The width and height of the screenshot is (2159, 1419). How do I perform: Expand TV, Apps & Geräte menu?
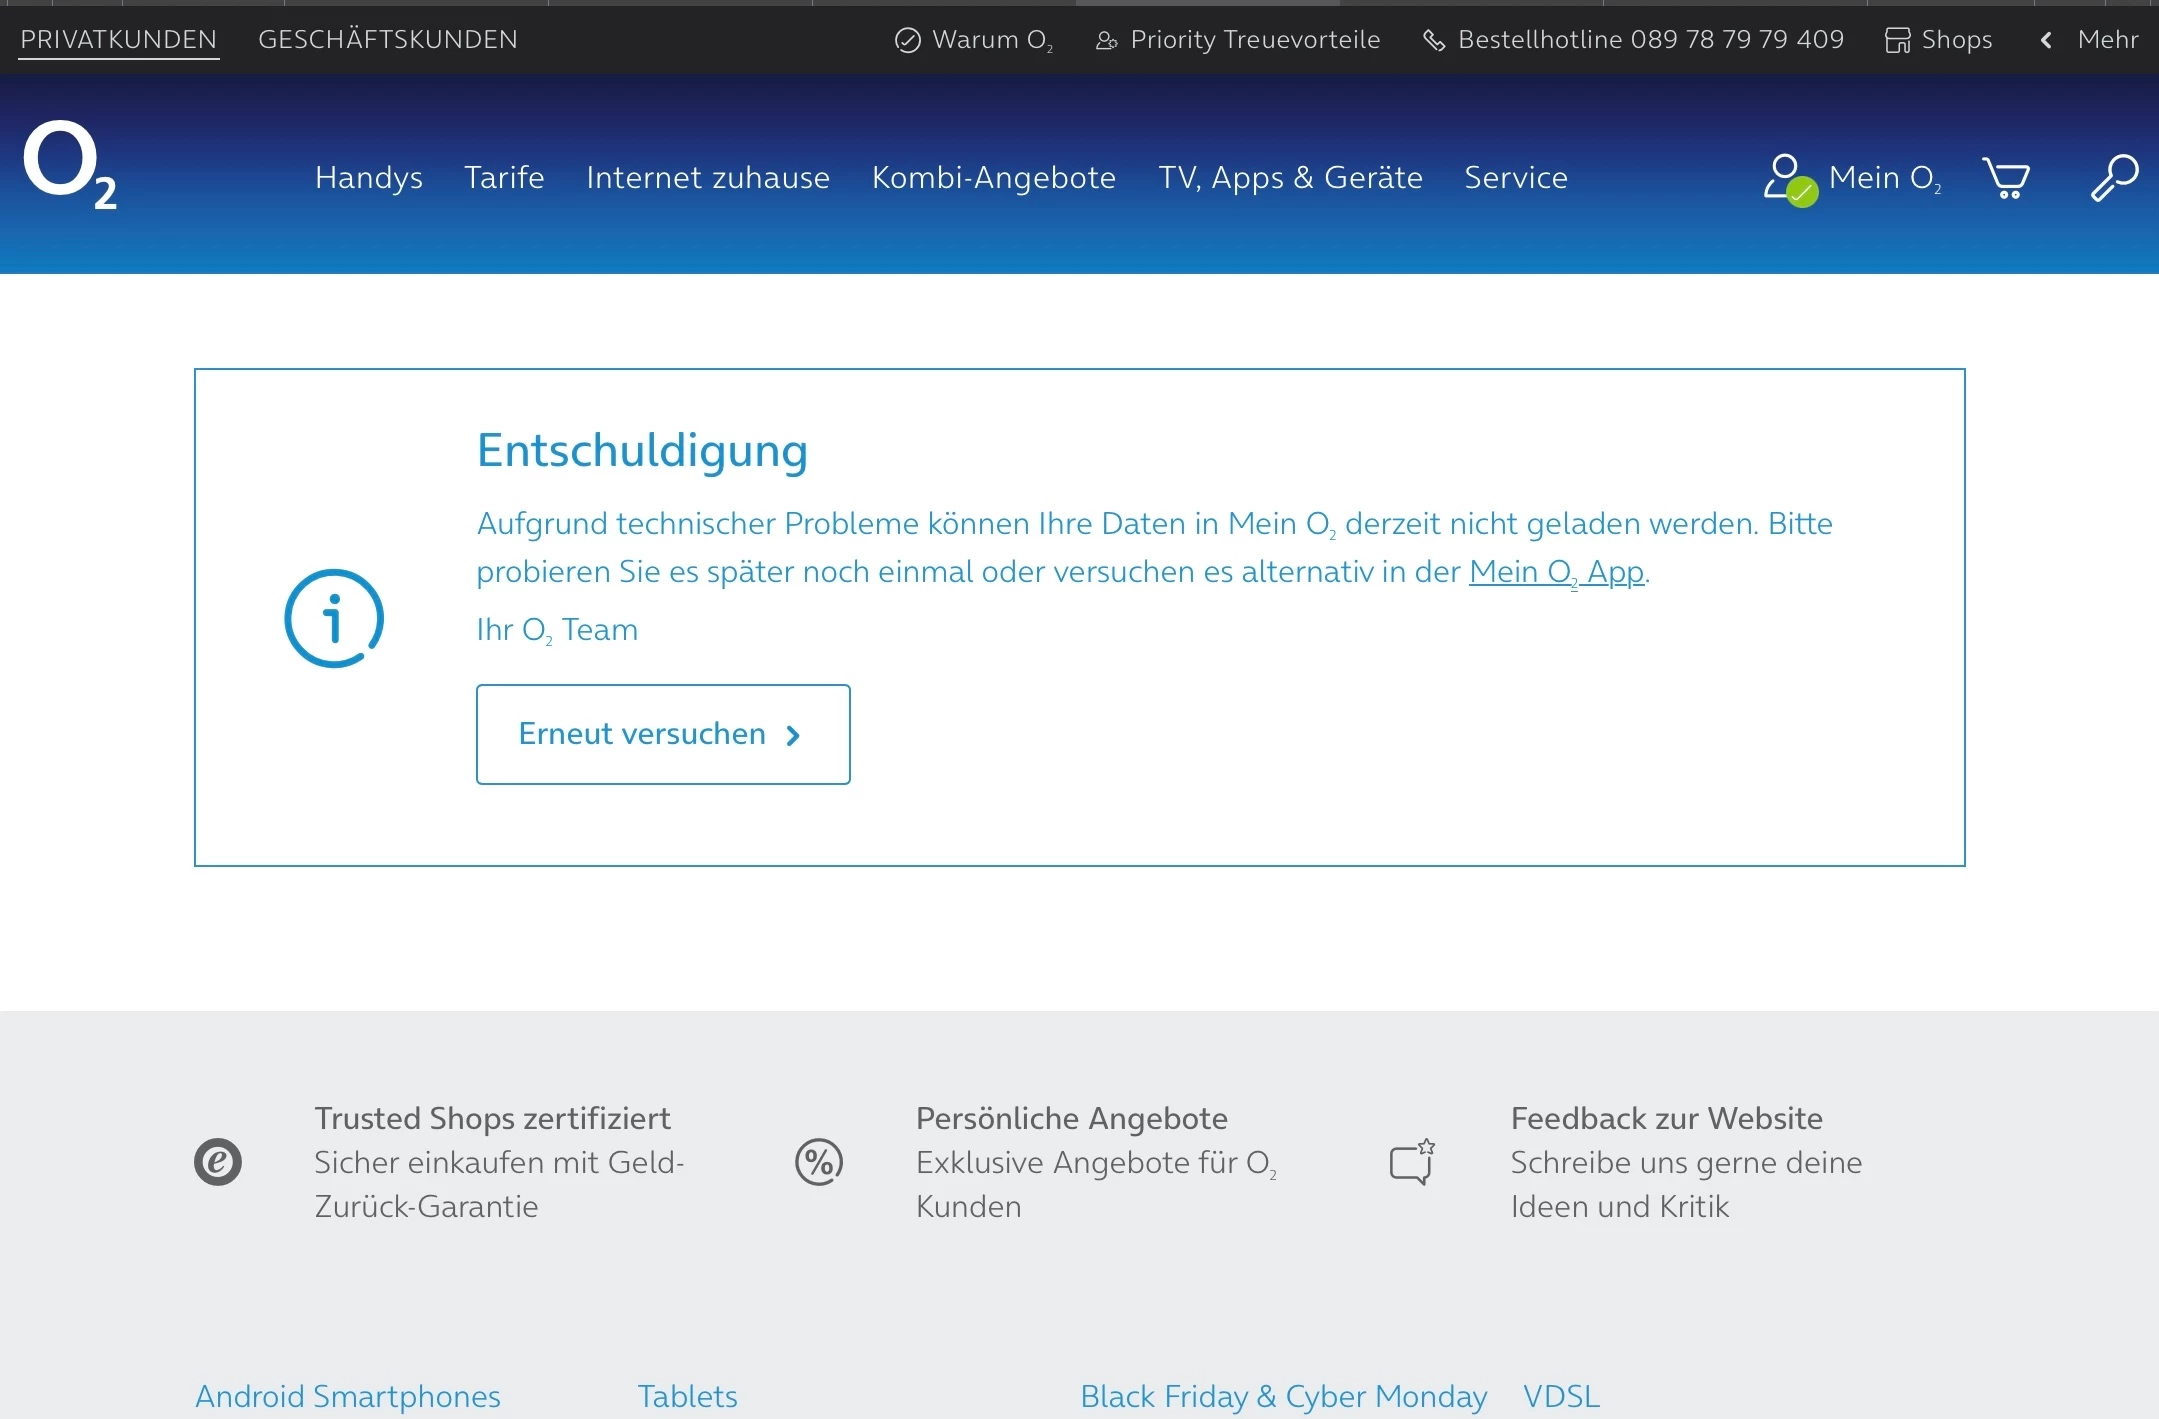(1290, 178)
